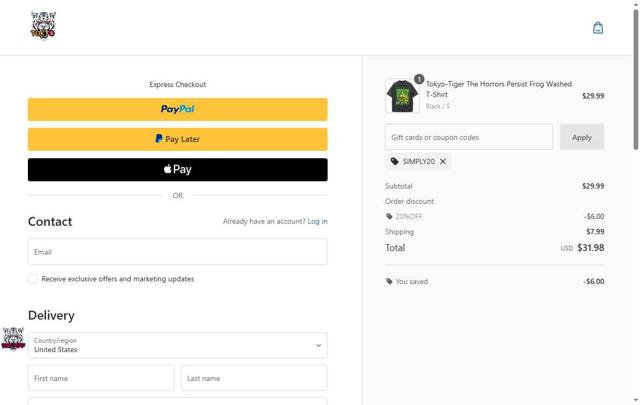Click the tag icon beside You saved

389,281
